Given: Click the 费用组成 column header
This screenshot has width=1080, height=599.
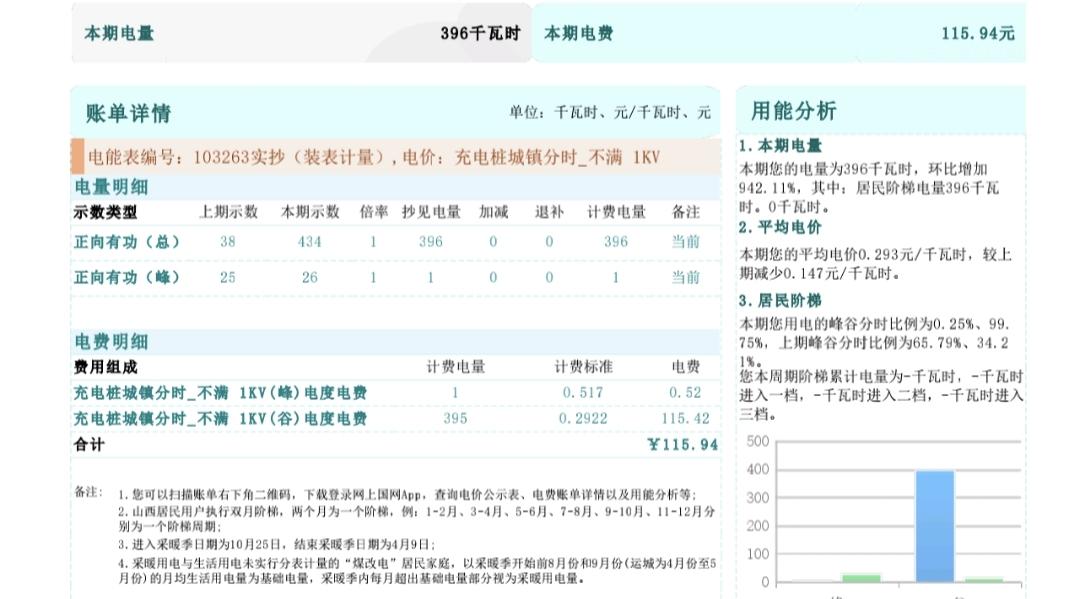Looking at the screenshot, I should [x=105, y=367].
